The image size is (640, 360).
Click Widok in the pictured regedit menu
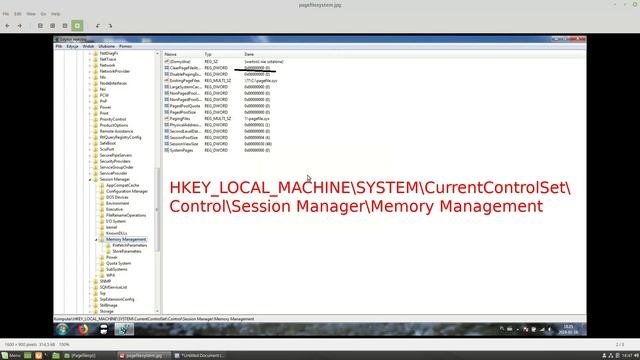point(88,47)
